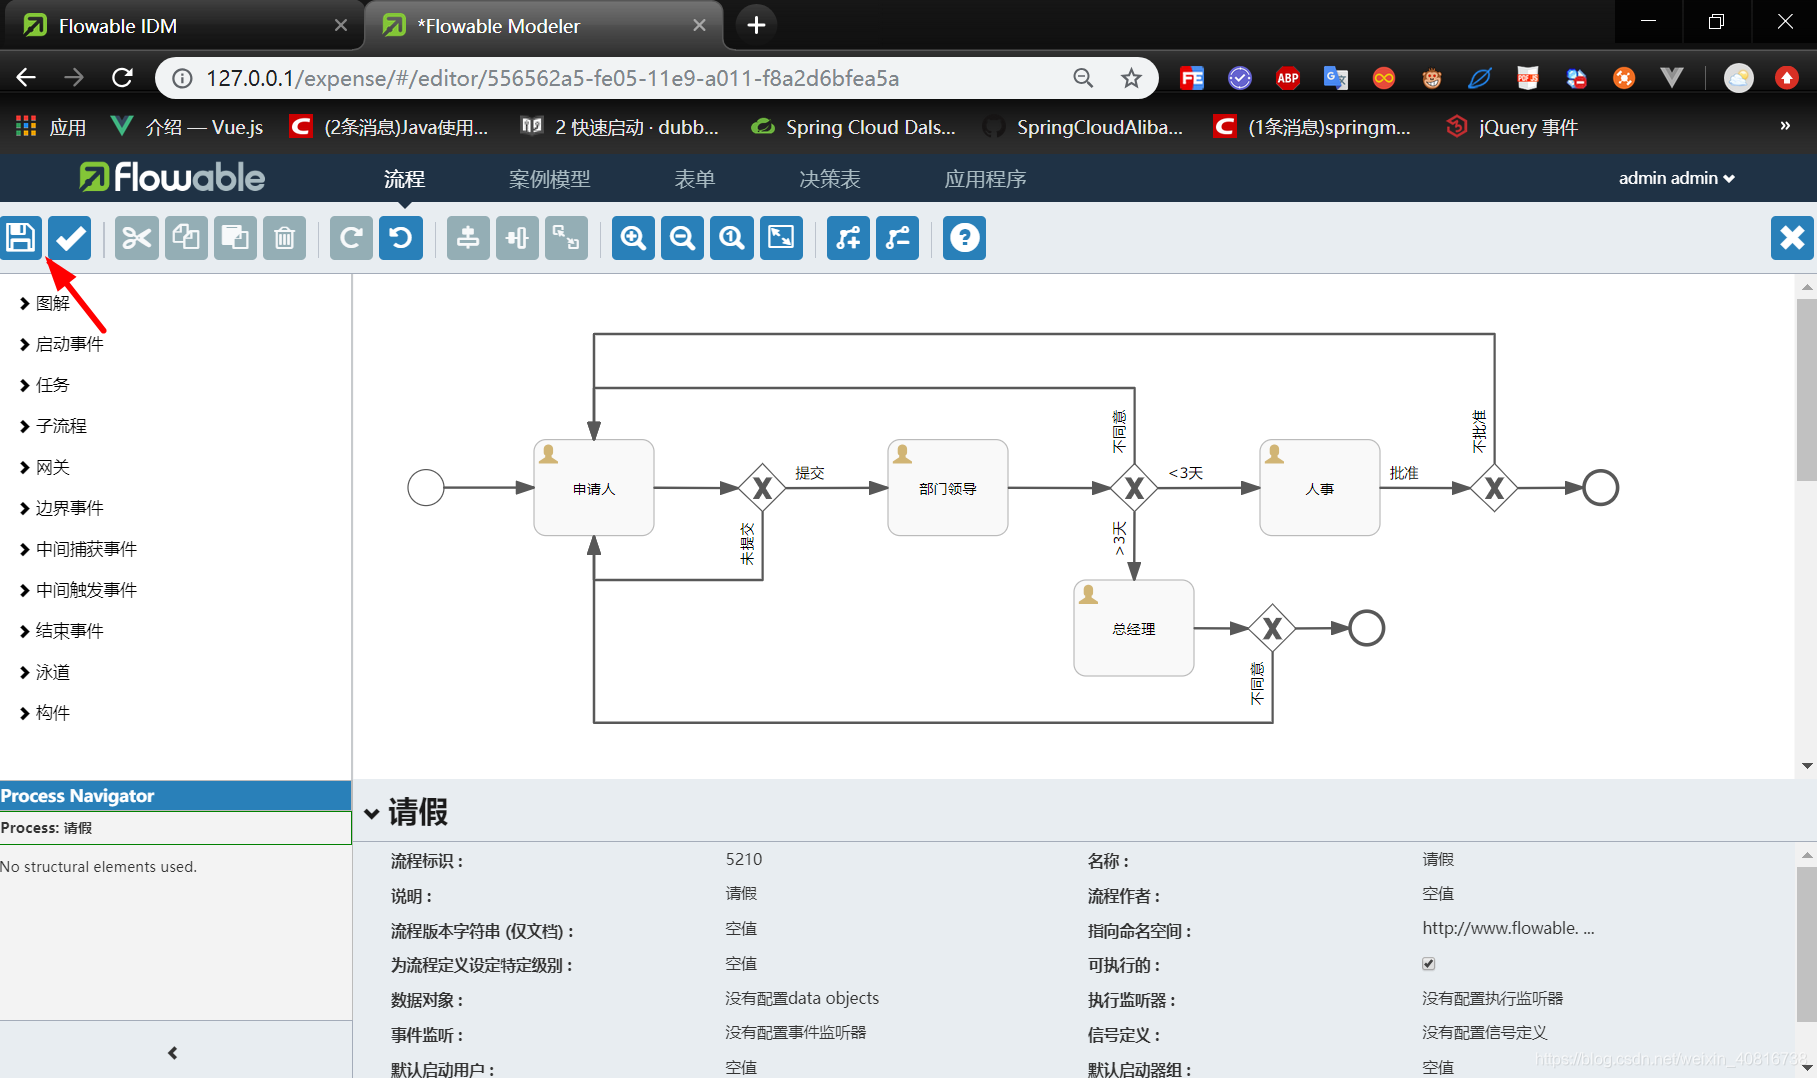This screenshot has width=1817, height=1078.
Task: Toggle the 请假 properties section collapse arrow
Action: tap(372, 812)
